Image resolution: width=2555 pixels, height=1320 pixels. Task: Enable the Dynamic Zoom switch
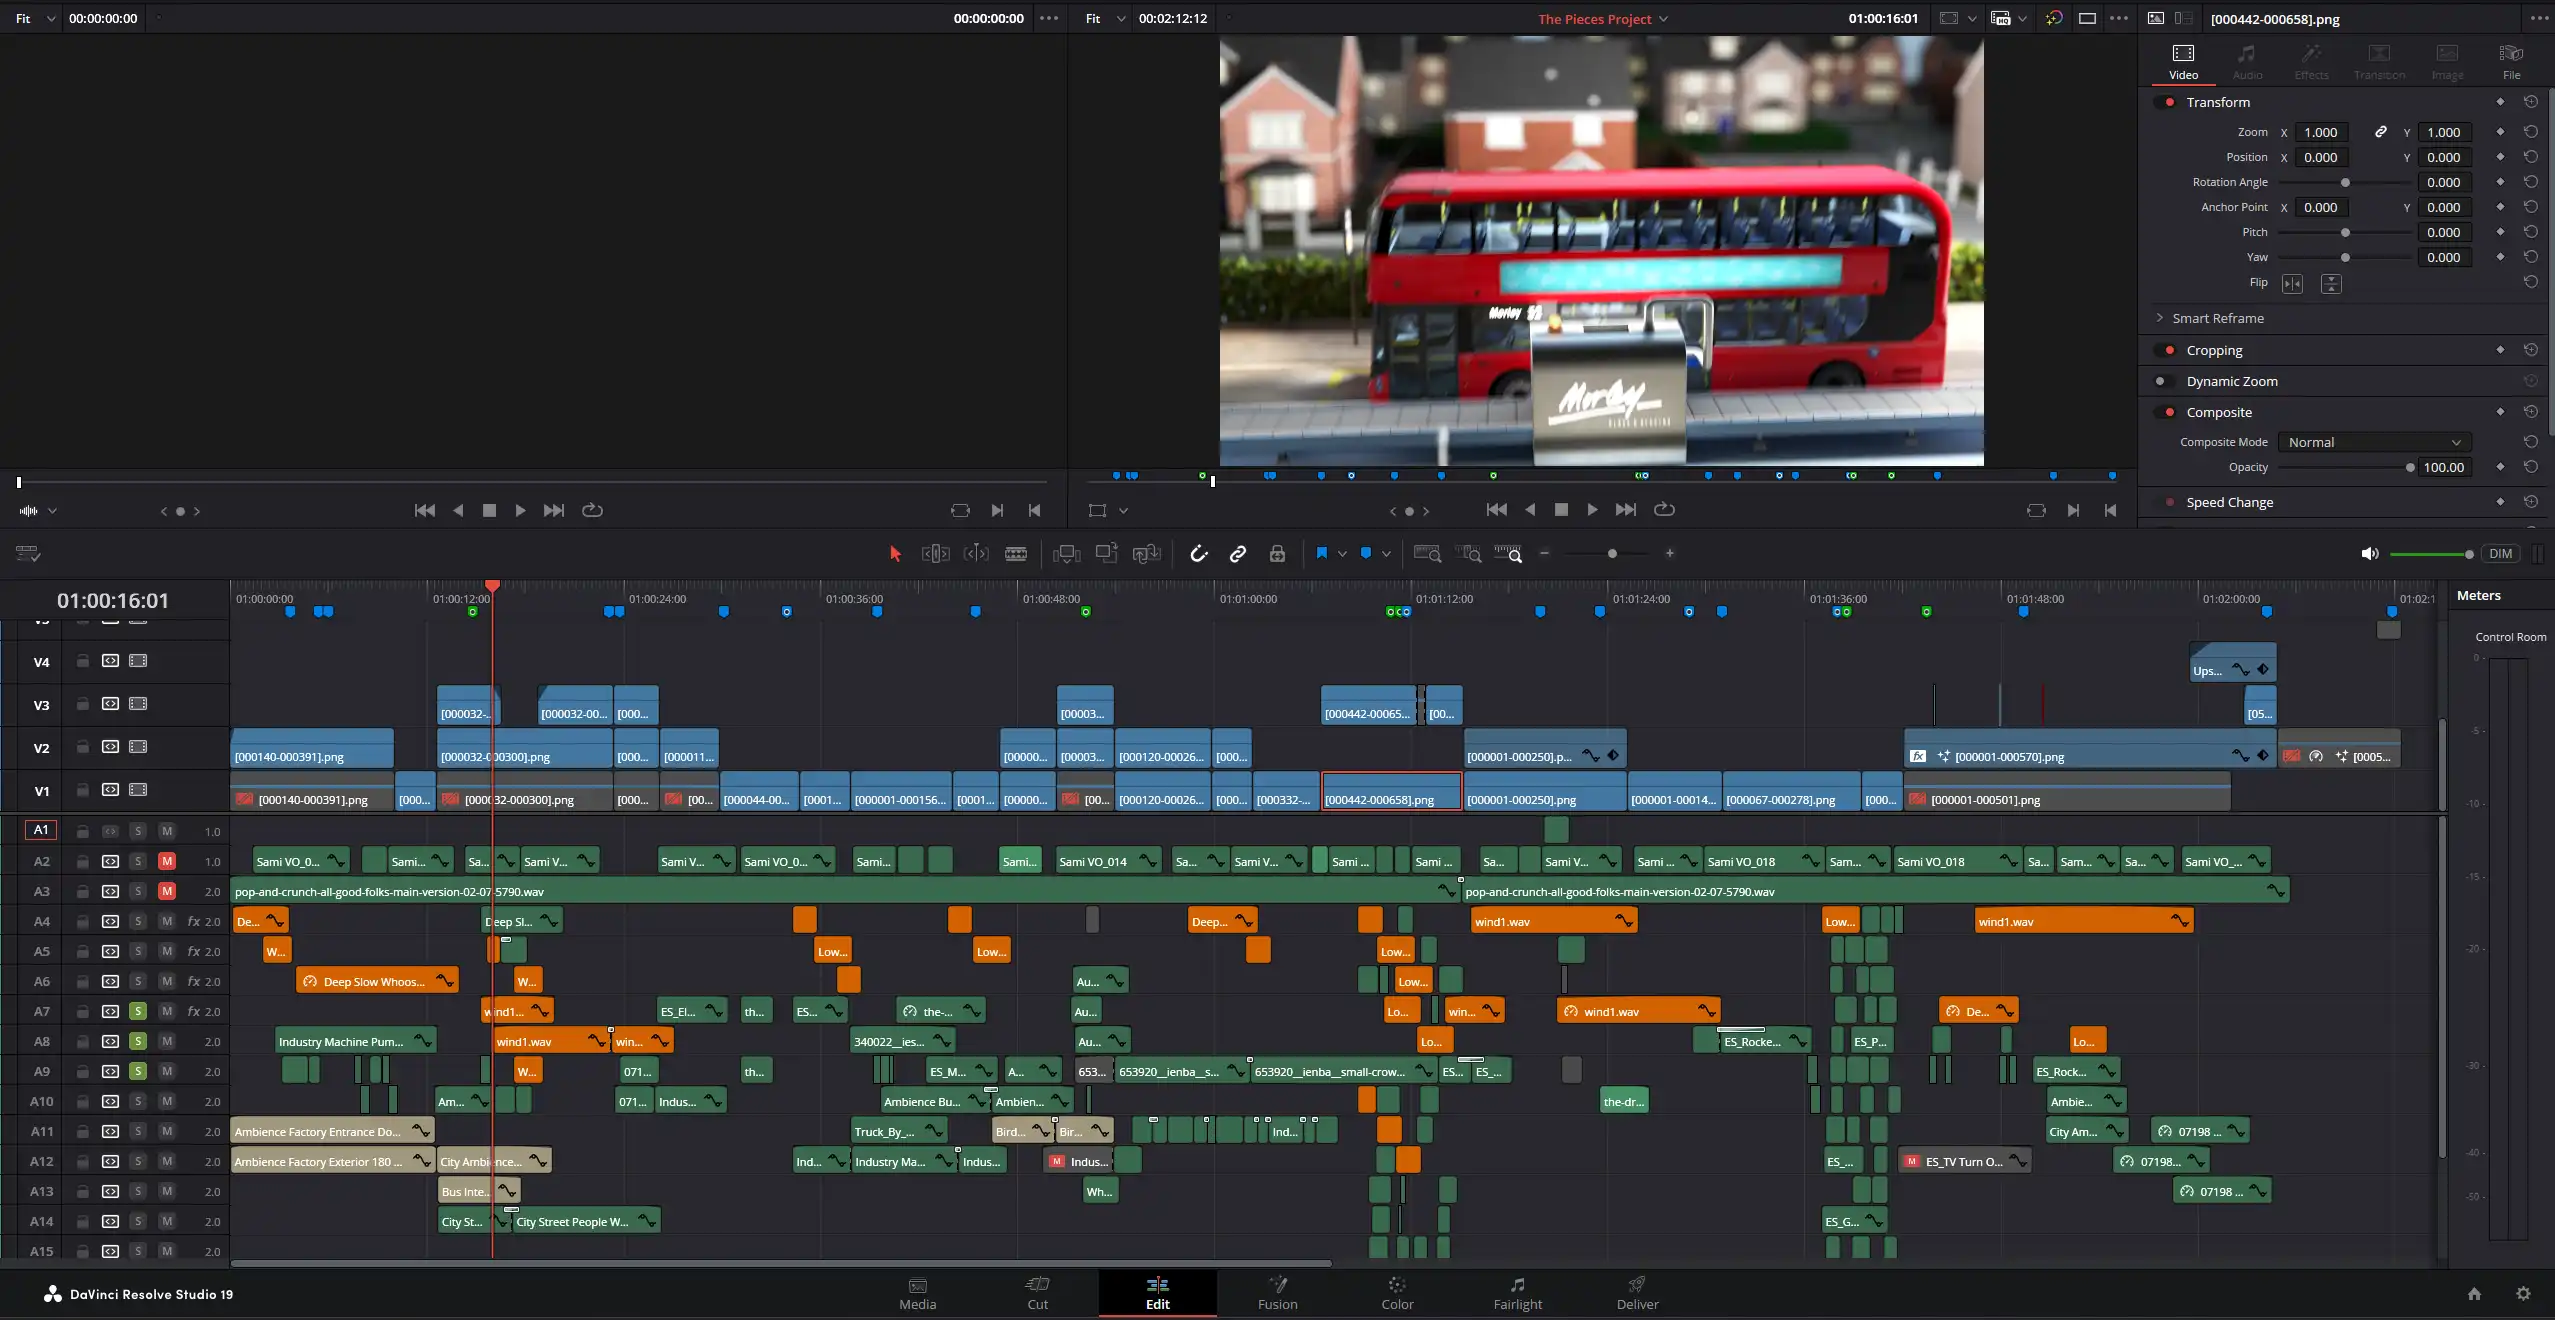2163,381
